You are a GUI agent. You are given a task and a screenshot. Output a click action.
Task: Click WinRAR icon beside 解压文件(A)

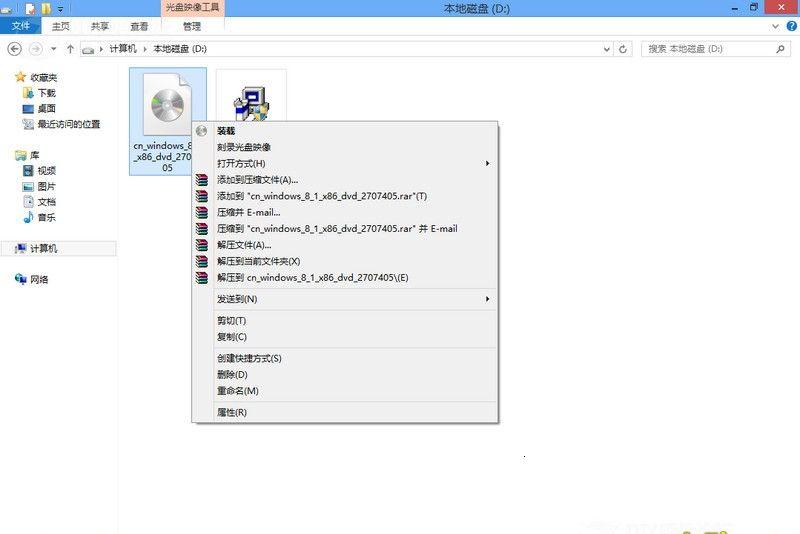pyautogui.click(x=202, y=245)
